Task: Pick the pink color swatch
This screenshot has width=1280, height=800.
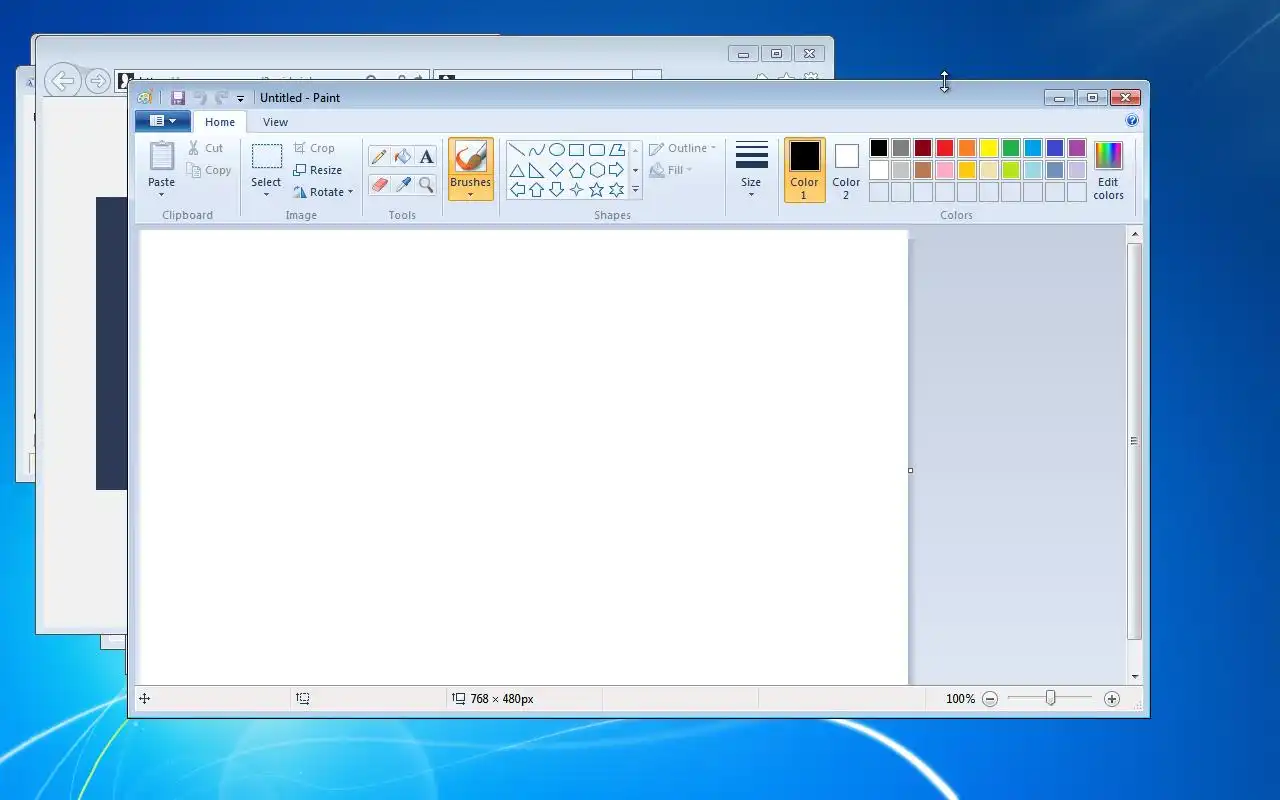Action: pyautogui.click(x=945, y=170)
